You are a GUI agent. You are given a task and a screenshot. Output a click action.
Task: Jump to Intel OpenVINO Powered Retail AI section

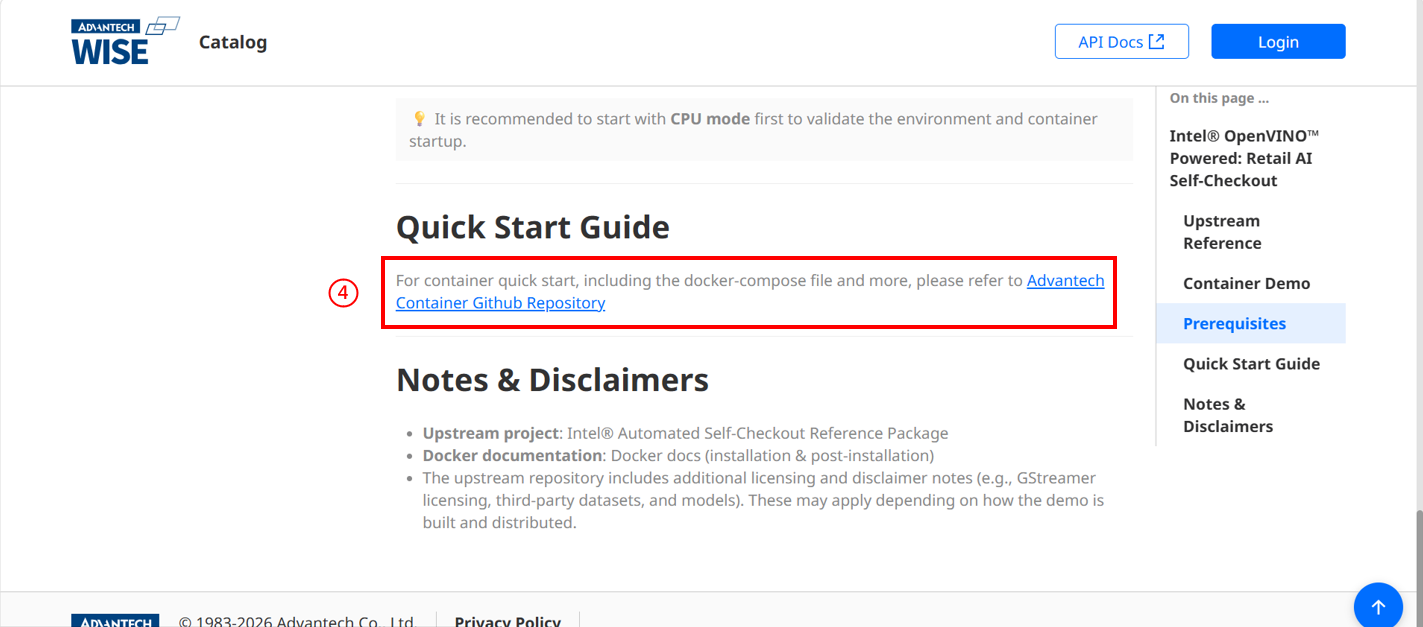pyautogui.click(x=1244, y=158)
